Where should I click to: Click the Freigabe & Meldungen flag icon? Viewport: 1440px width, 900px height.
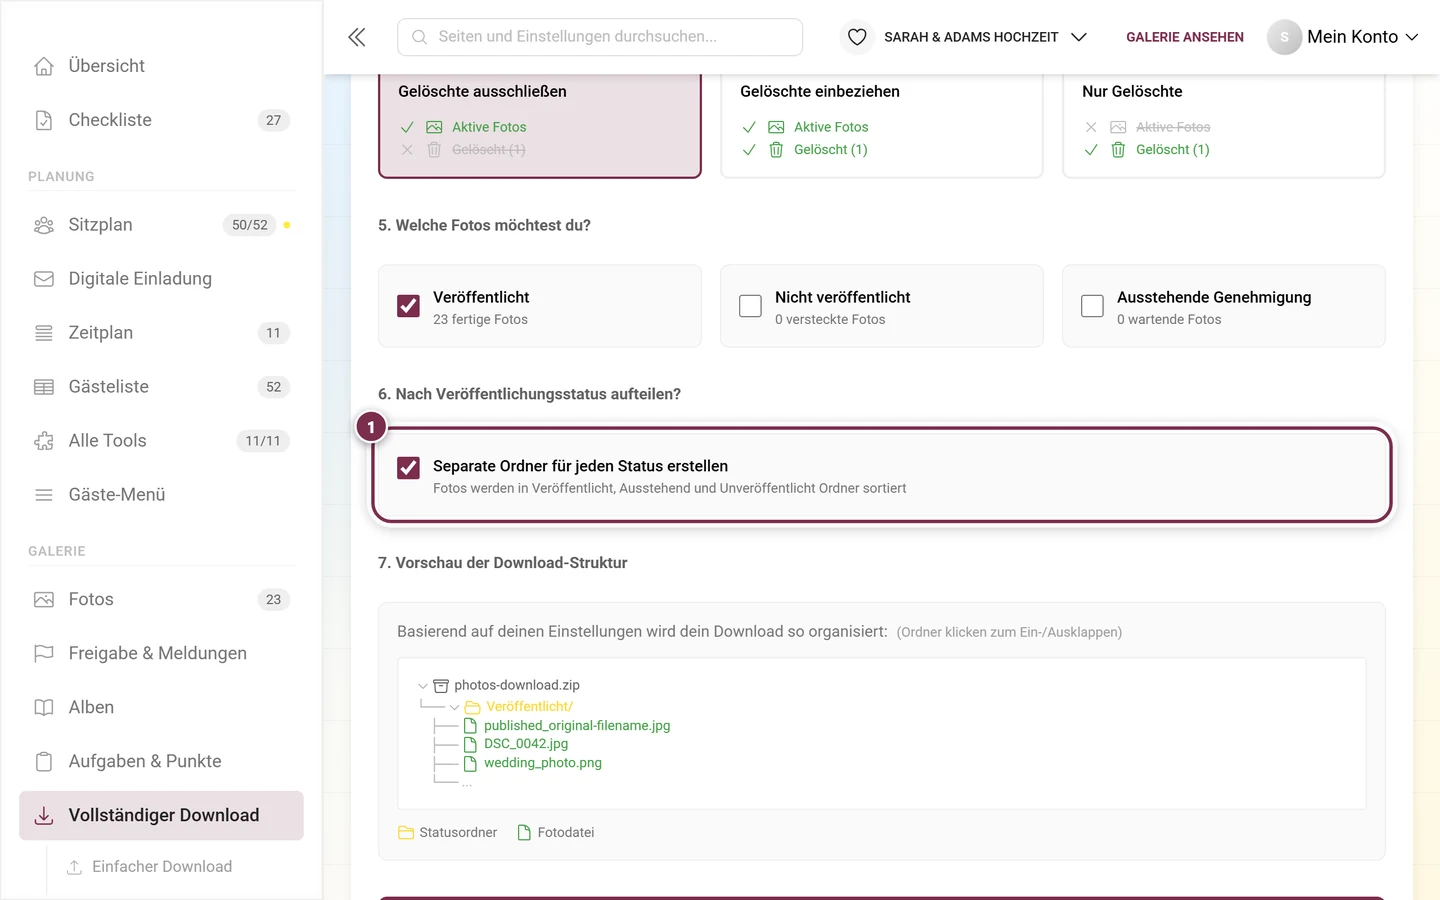[44, 654]
